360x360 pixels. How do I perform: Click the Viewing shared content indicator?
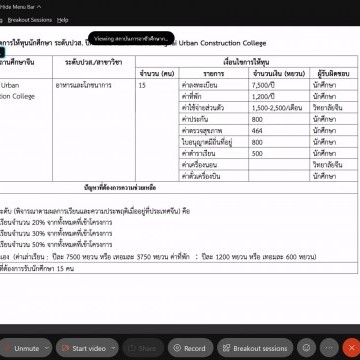[131, 39]
